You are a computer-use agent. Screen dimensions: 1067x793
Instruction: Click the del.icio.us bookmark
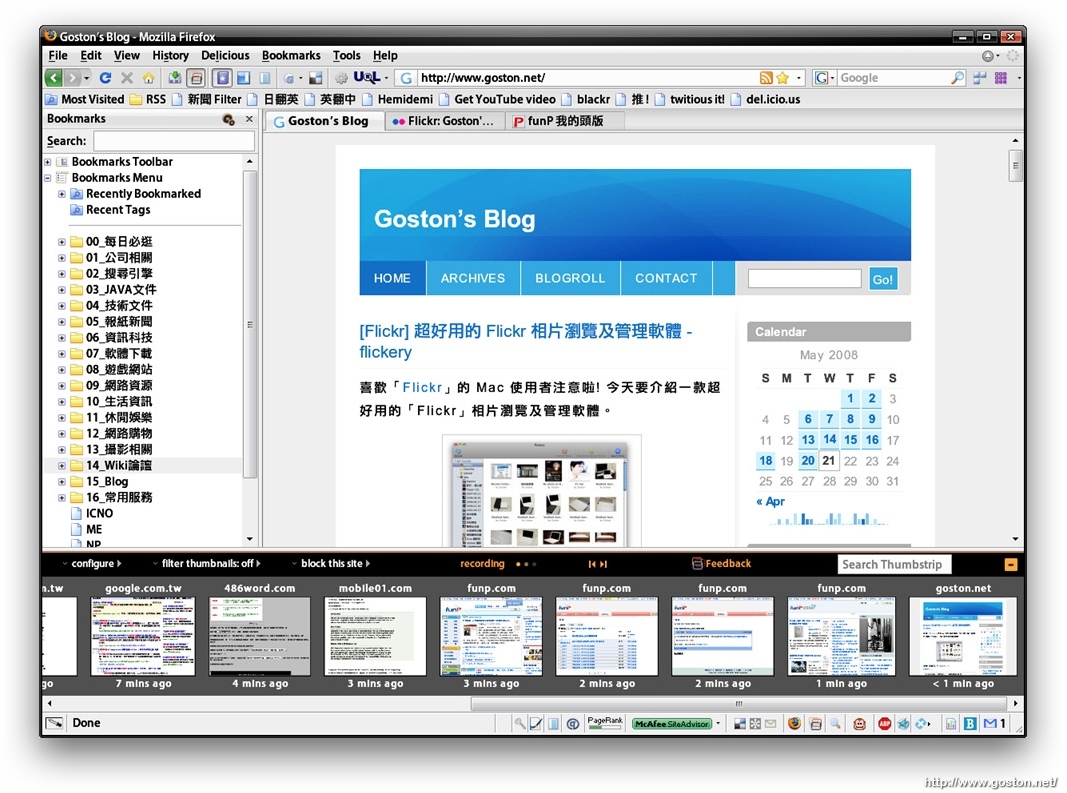(x=766, y=99)
